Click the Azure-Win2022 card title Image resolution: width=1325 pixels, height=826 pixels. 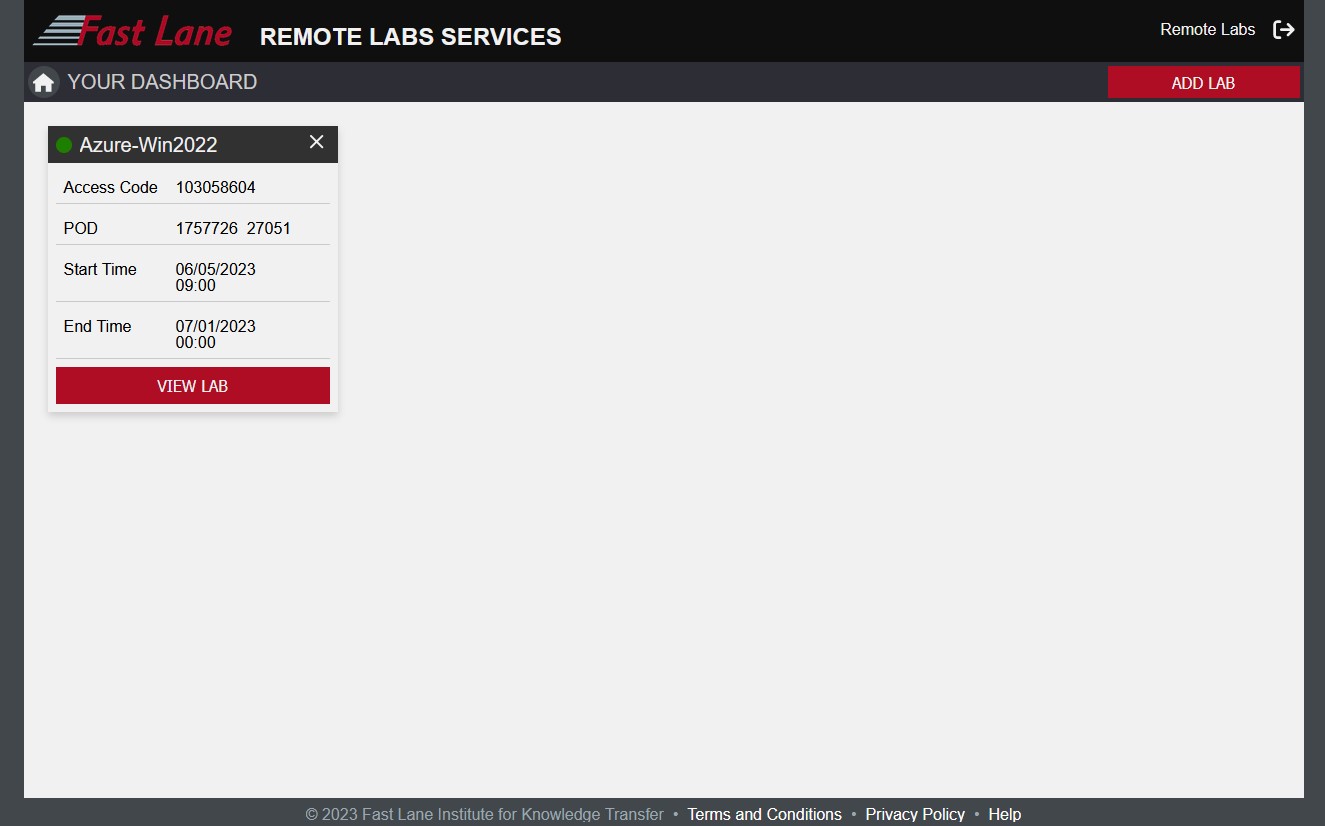[x=148, y=145]
